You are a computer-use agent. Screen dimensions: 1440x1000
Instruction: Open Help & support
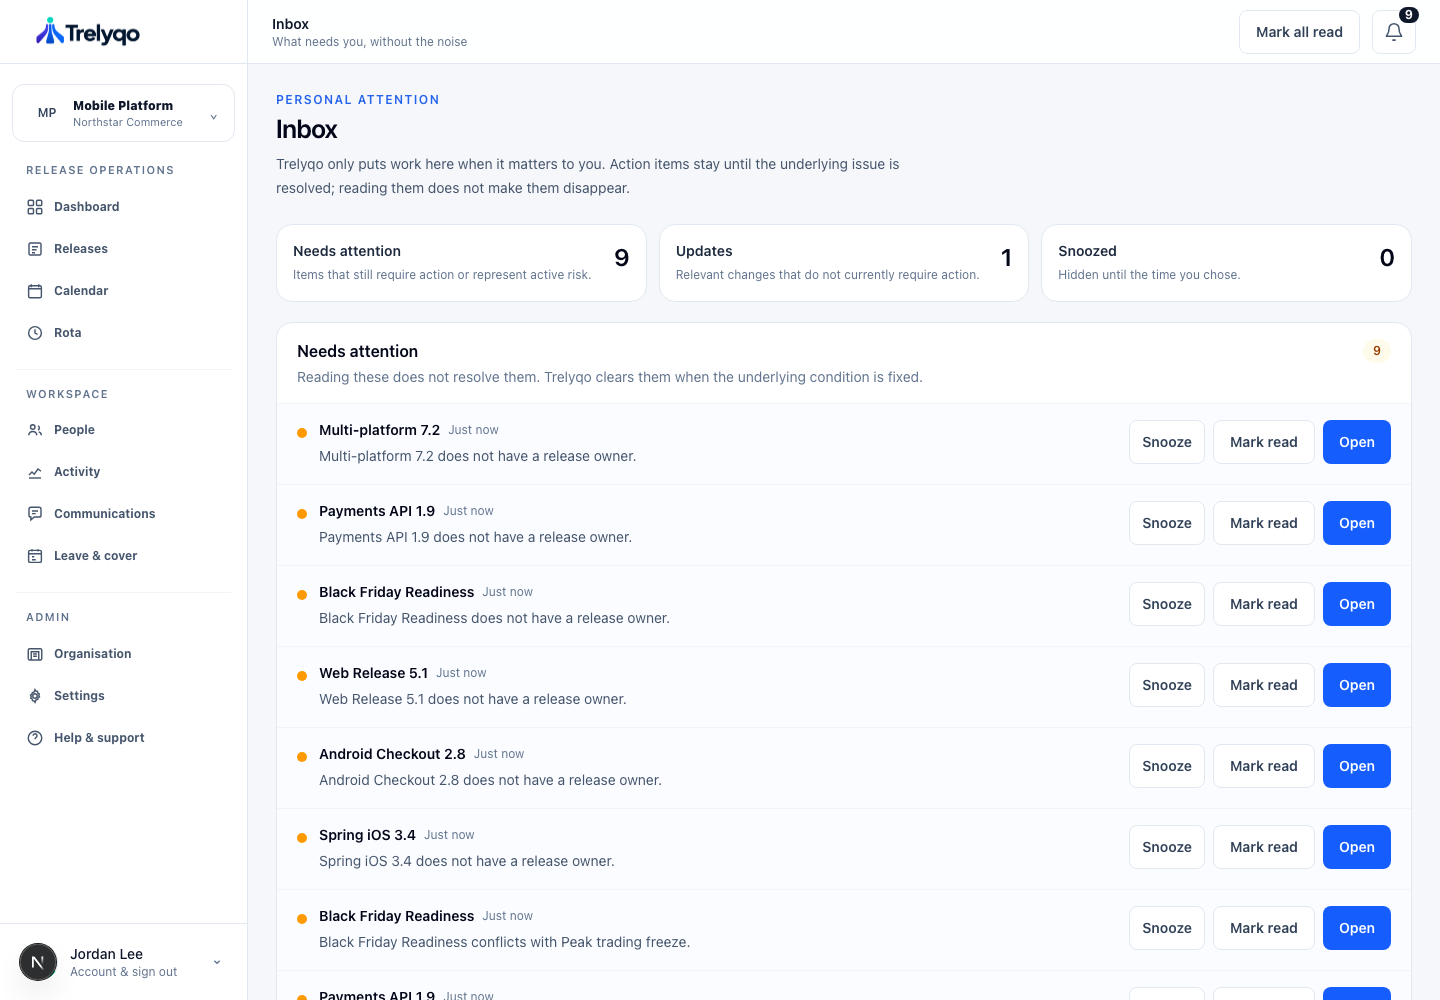[123, 738]
